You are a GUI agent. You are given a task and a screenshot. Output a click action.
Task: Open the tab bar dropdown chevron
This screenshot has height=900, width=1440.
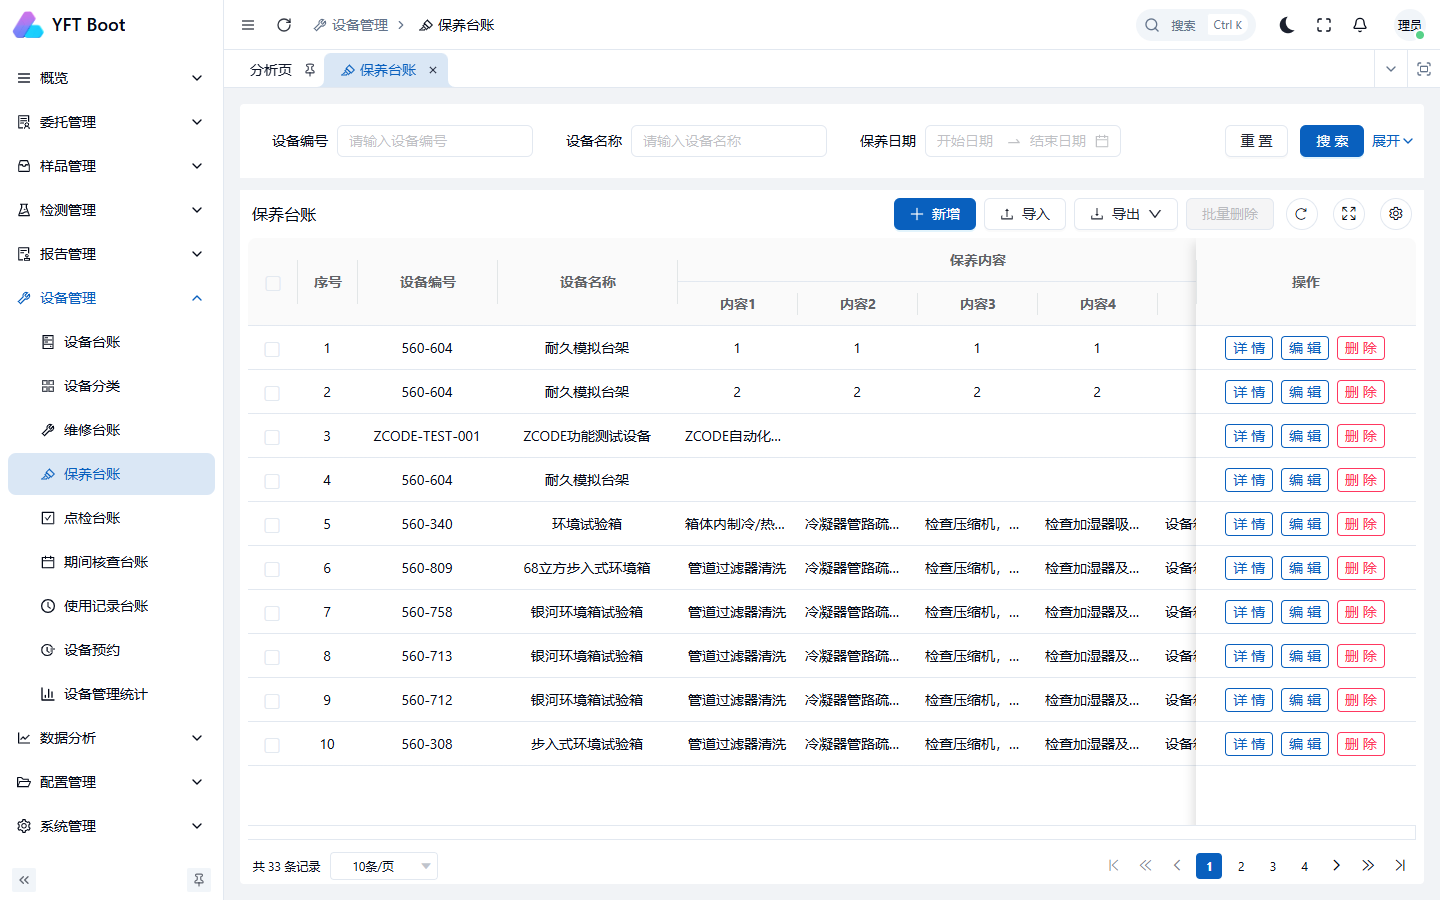[1391, 69]
